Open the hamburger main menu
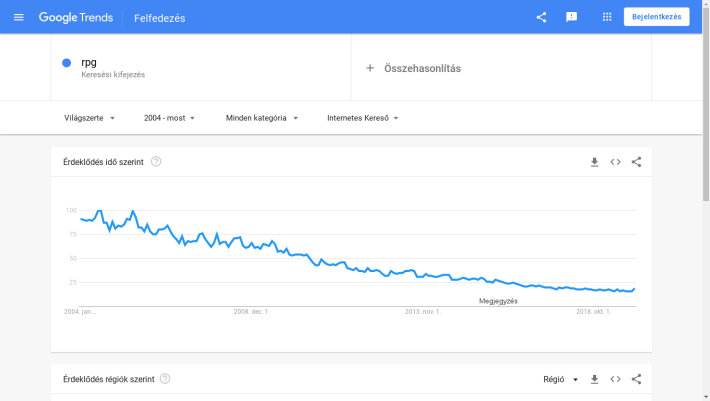 click(x=19, y=17)
